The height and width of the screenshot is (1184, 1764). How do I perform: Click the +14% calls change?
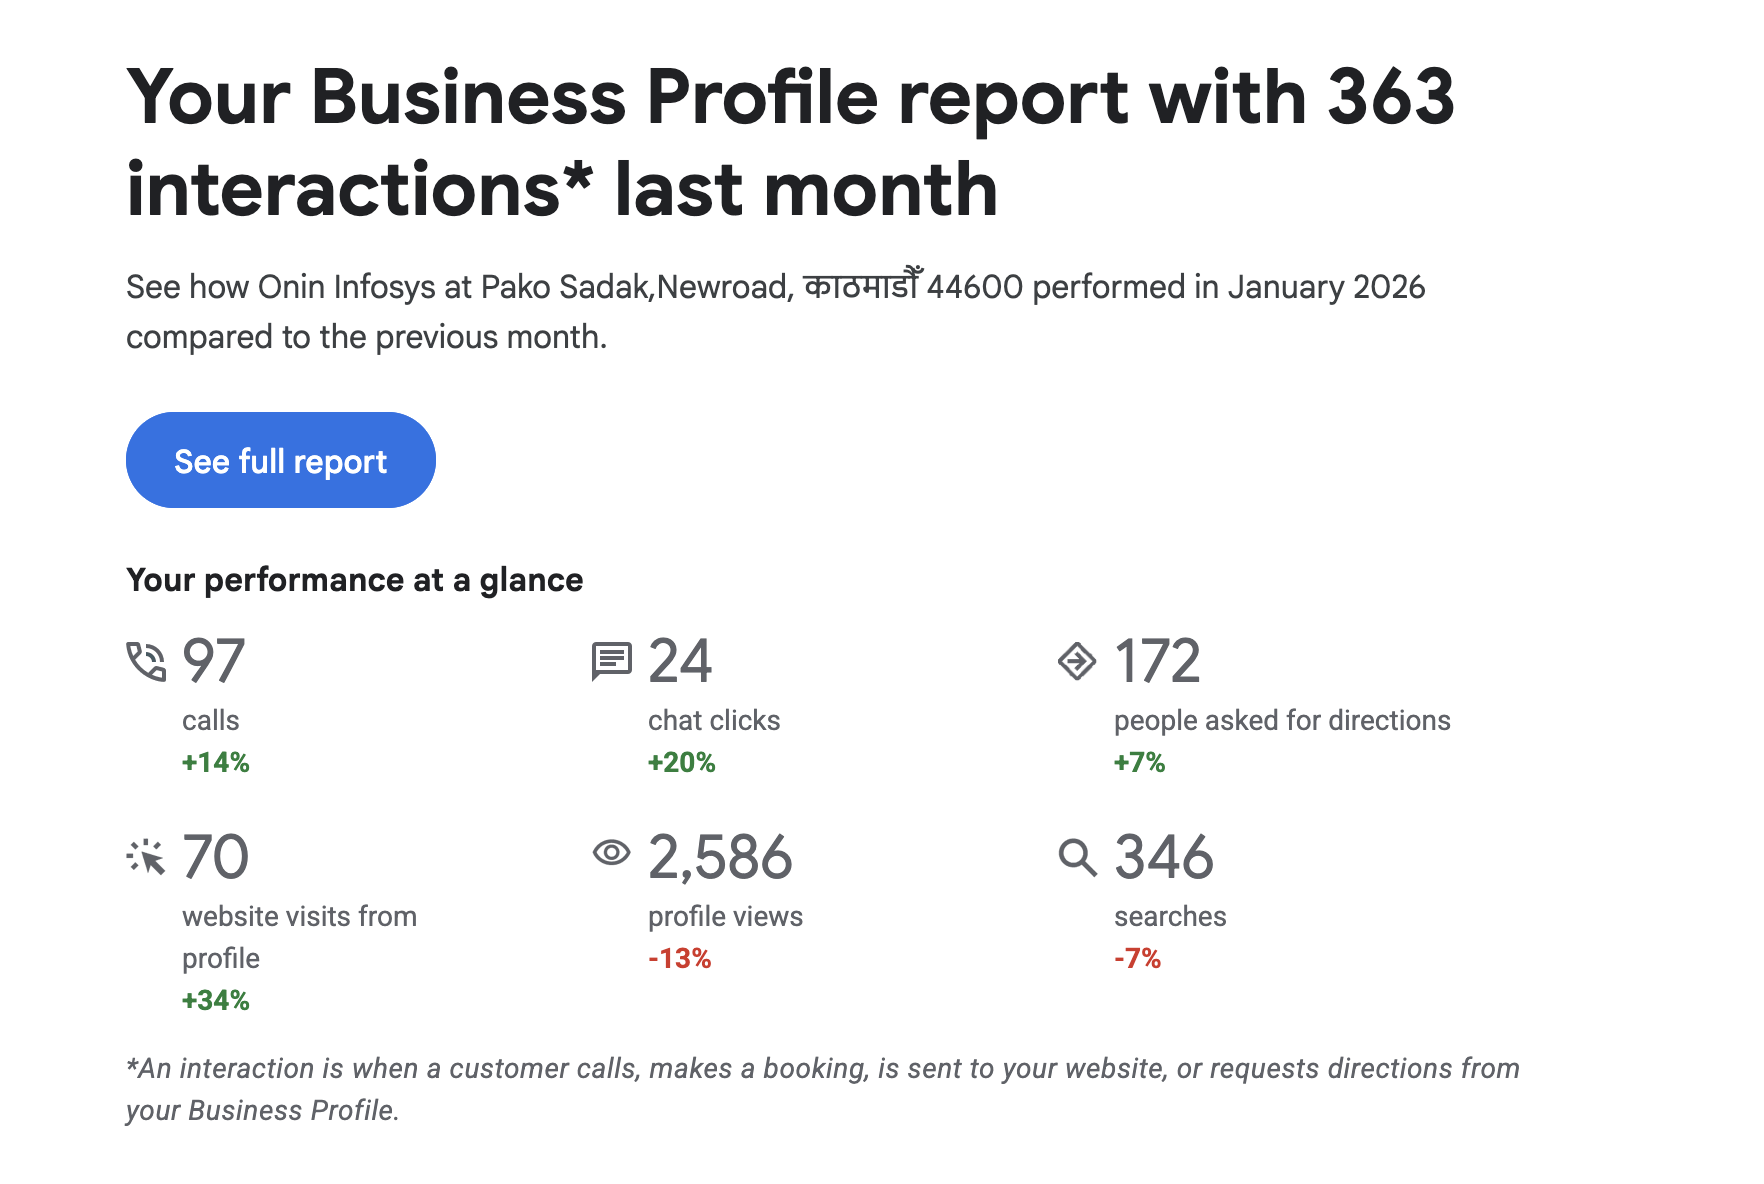216,763
